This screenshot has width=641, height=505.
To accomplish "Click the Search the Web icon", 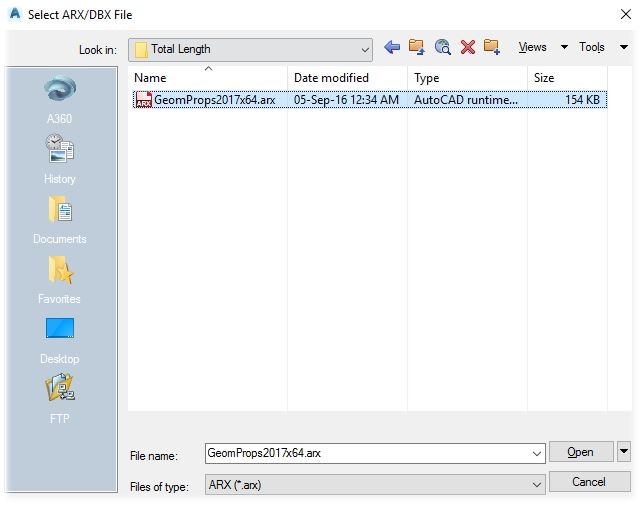I will coord(443,47).
